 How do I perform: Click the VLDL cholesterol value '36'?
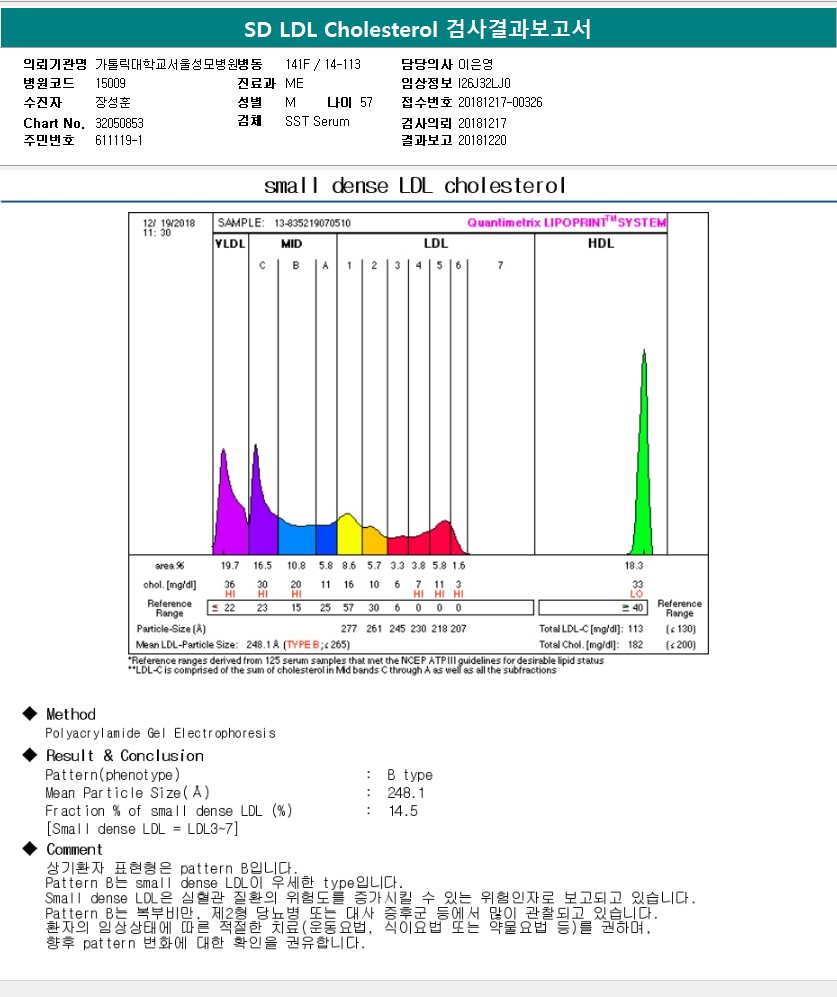[230, 584]
